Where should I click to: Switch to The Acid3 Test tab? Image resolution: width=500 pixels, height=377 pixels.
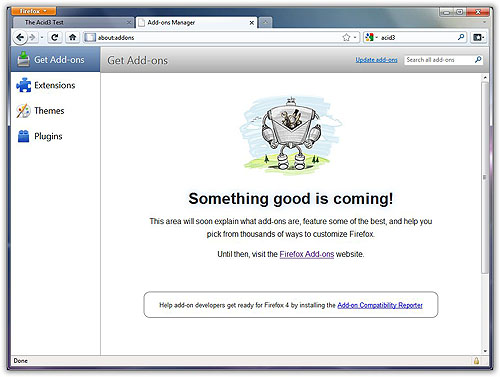tap(73, 22)
